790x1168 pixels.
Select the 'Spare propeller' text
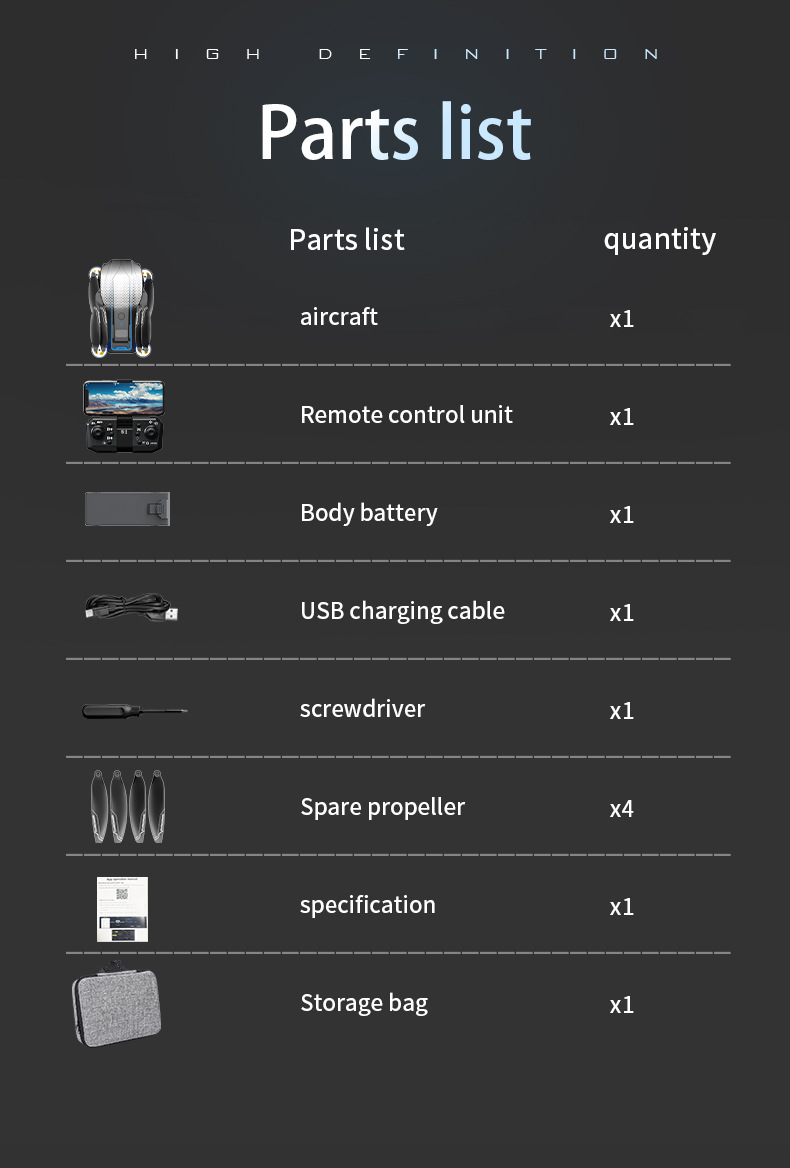point(382,807)
